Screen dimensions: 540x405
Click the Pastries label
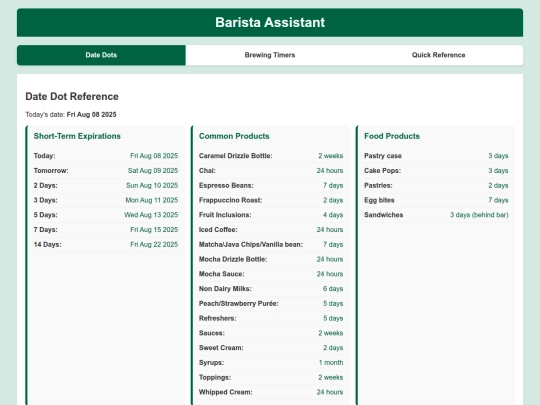[x=378, y=185]
